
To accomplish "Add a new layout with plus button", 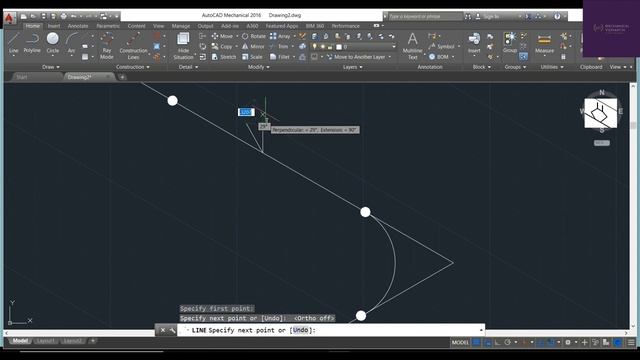I will coord(93,341).
